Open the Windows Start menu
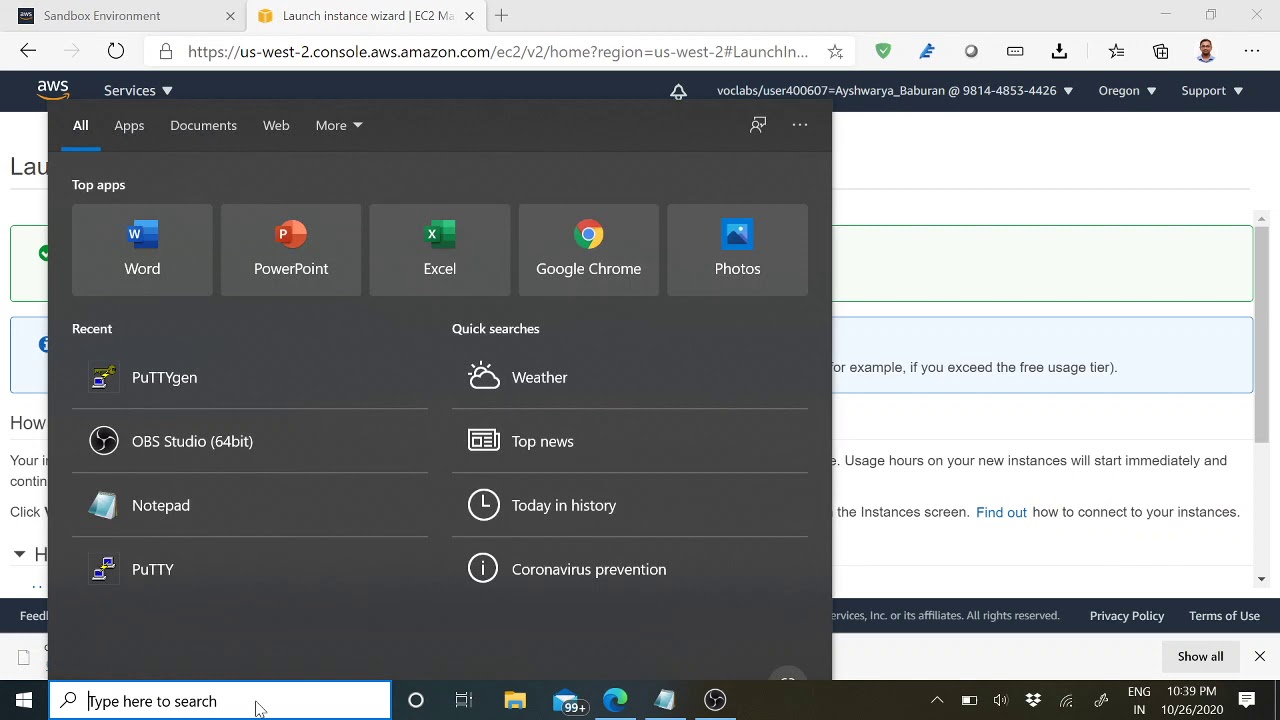The image size is (1280, 720). (x=24, y=700)
